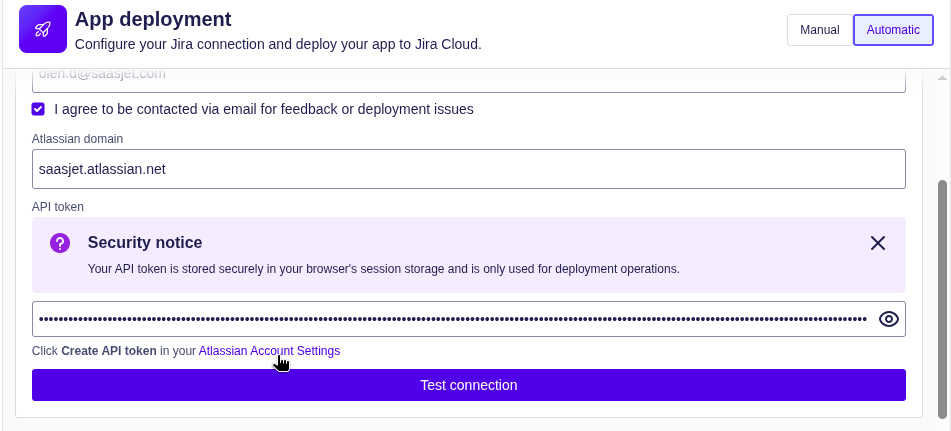Dismiss the Security notice banner
The image size is (951, 431).
[877, 243]
